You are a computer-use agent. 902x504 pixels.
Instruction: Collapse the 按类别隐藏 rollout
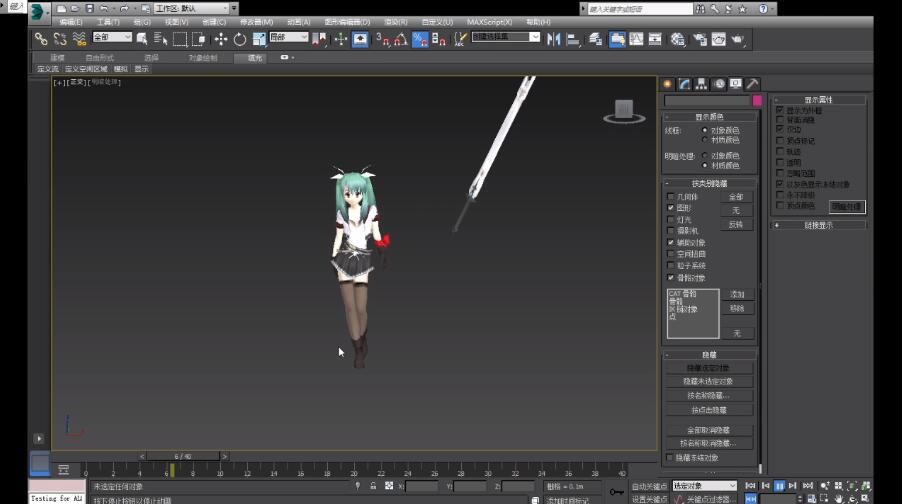(709, 184)
